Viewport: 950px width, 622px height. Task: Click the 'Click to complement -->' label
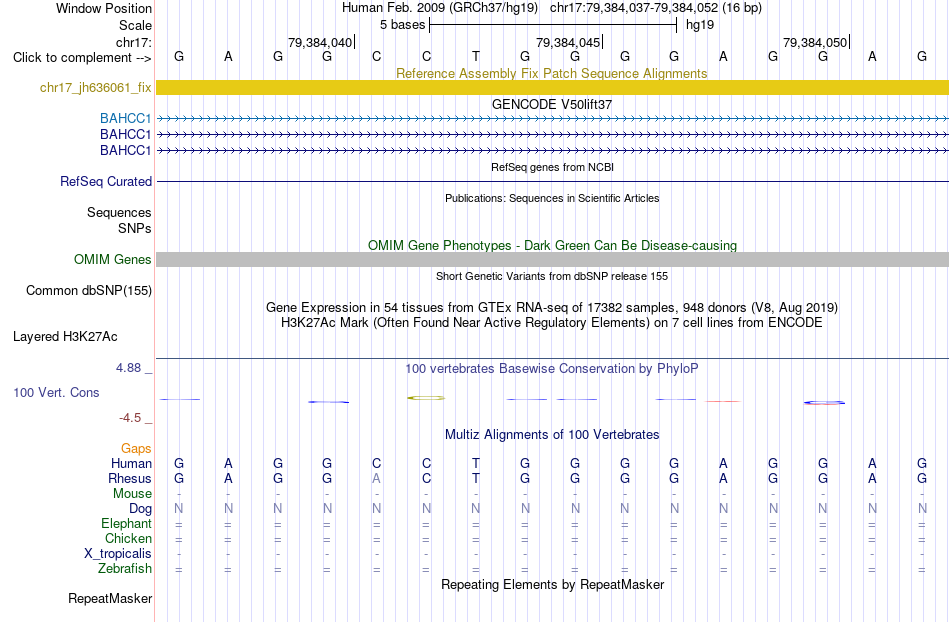(82, 58)
